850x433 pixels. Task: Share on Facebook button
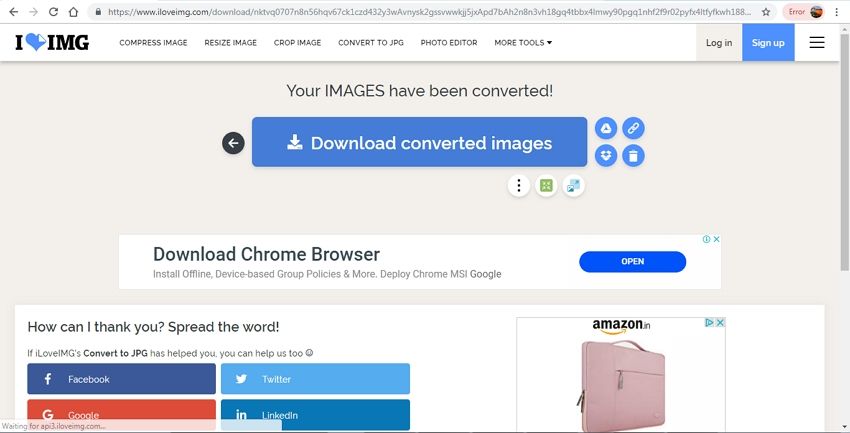click(x=121, y=379)
